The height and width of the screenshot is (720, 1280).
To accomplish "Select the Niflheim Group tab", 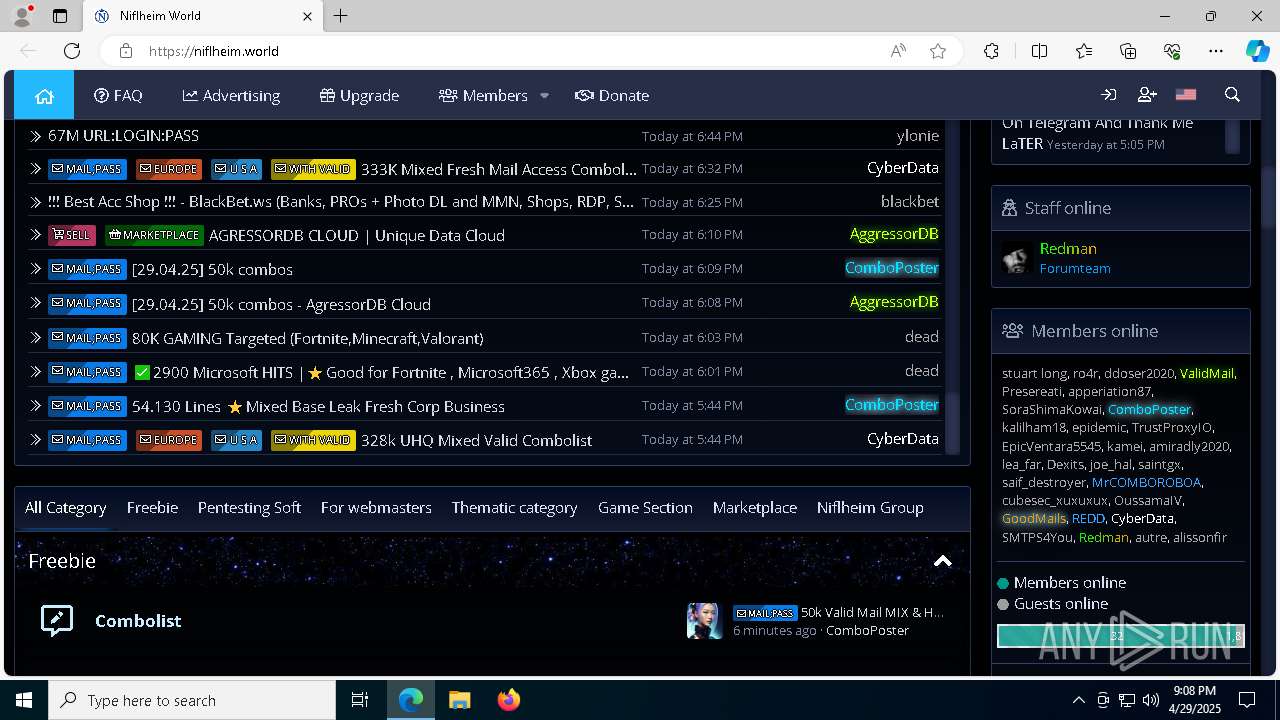I will point(870,508).
